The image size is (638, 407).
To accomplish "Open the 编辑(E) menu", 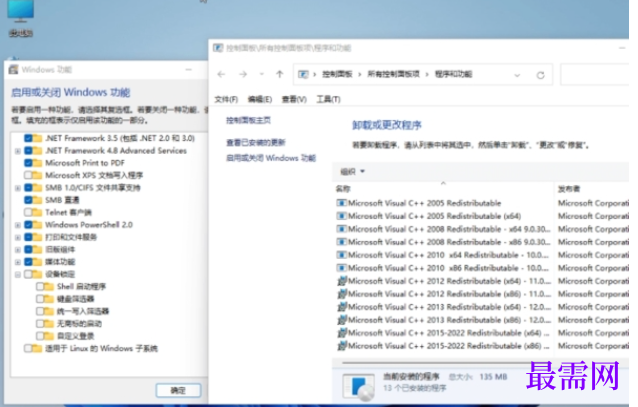I will point(260,99).
